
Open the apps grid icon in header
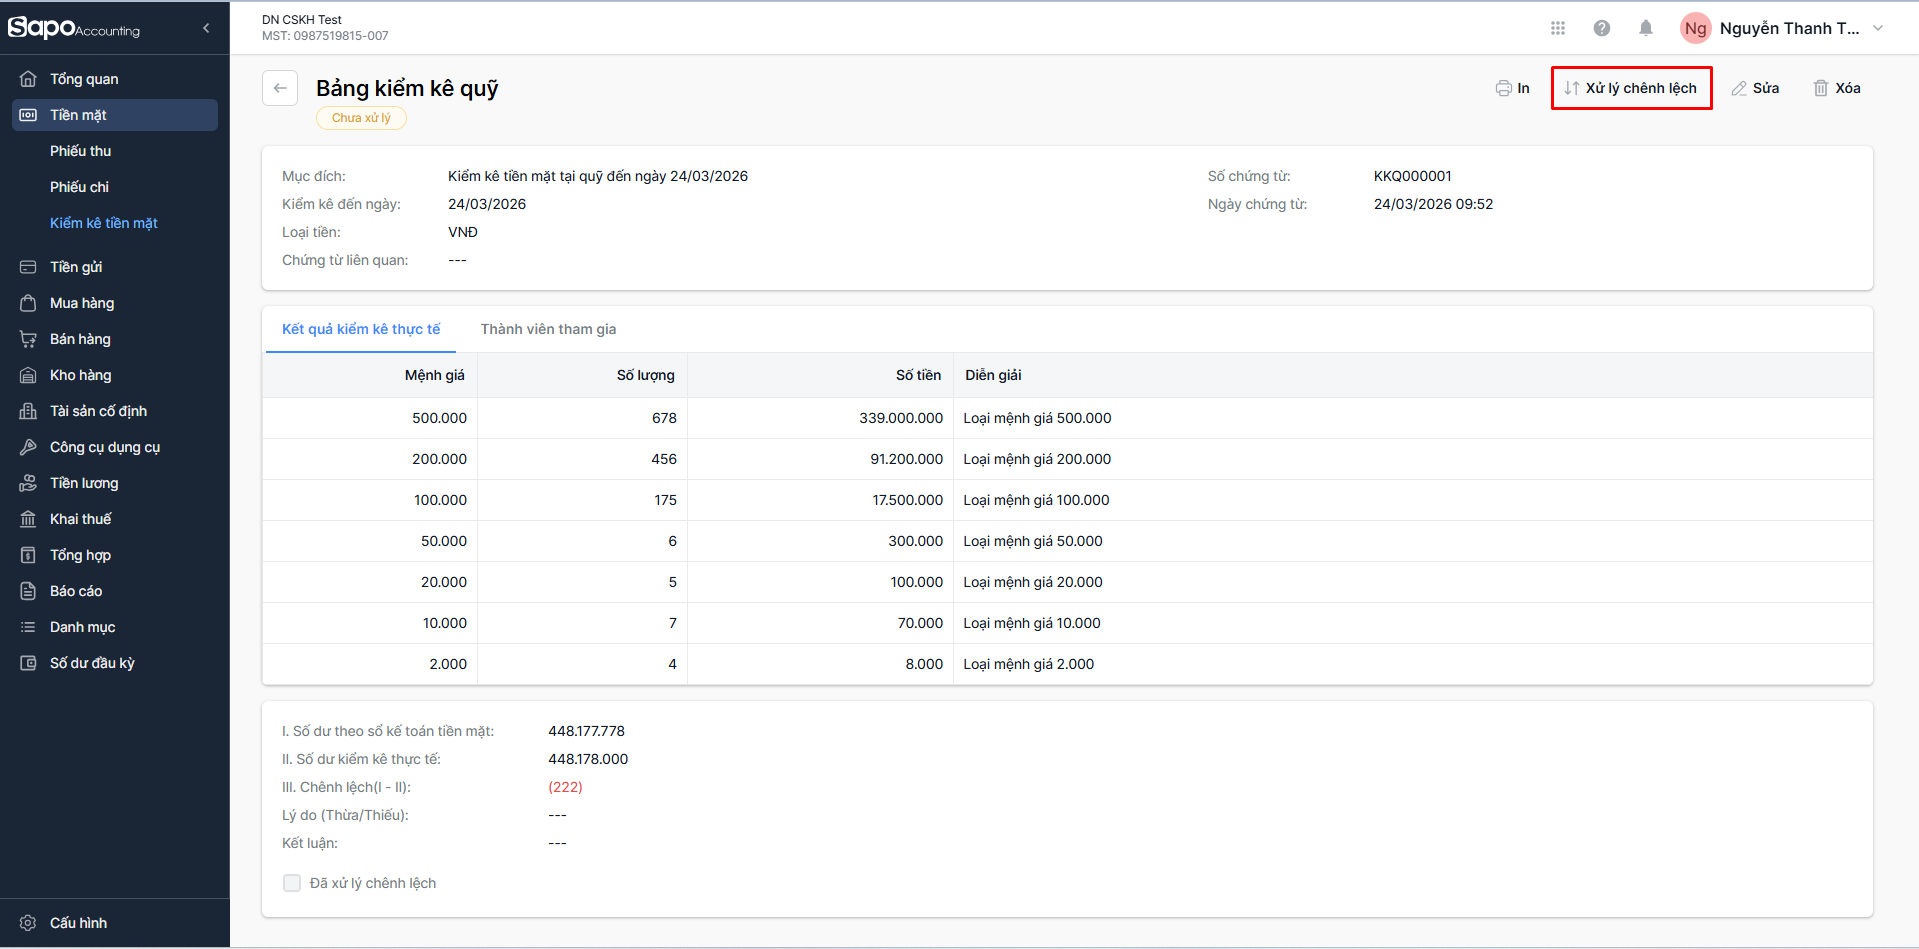[x=1557, y=28]
